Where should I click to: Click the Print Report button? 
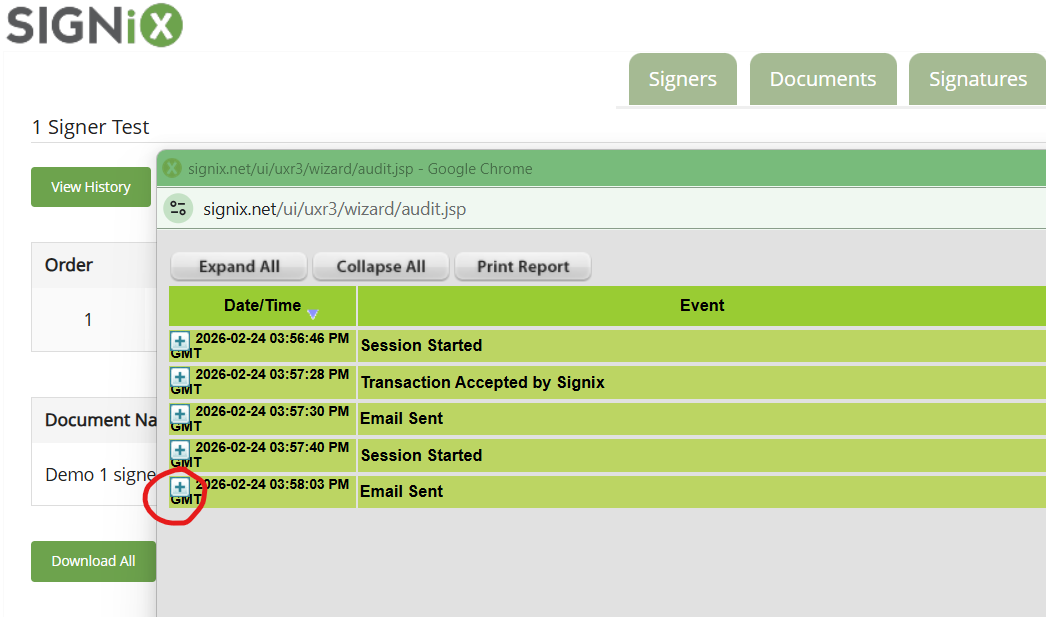tap(523, 267)
